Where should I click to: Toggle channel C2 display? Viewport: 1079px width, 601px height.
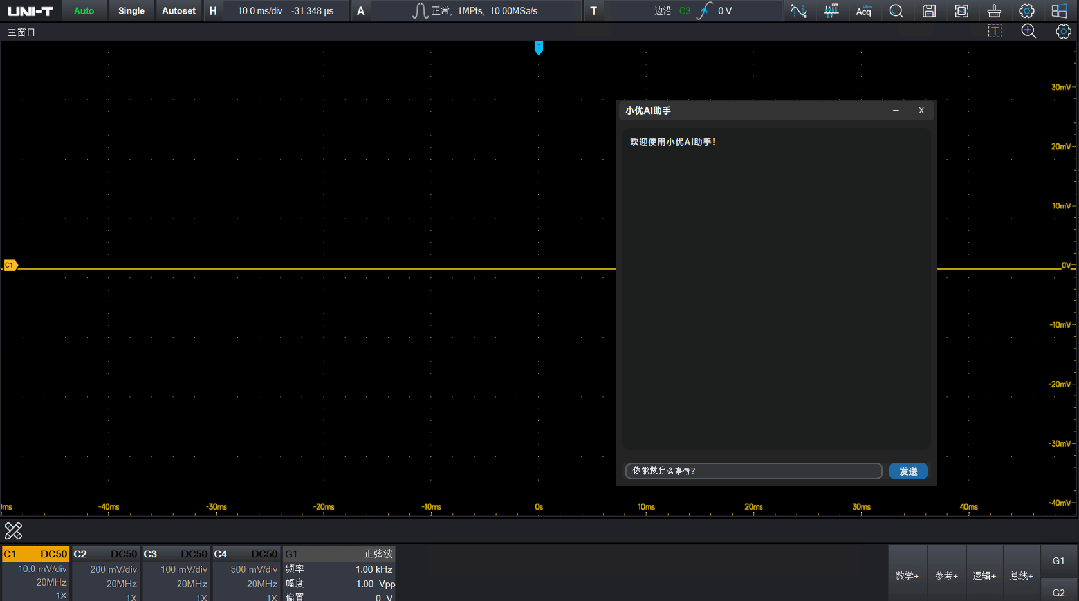[106, 553]
